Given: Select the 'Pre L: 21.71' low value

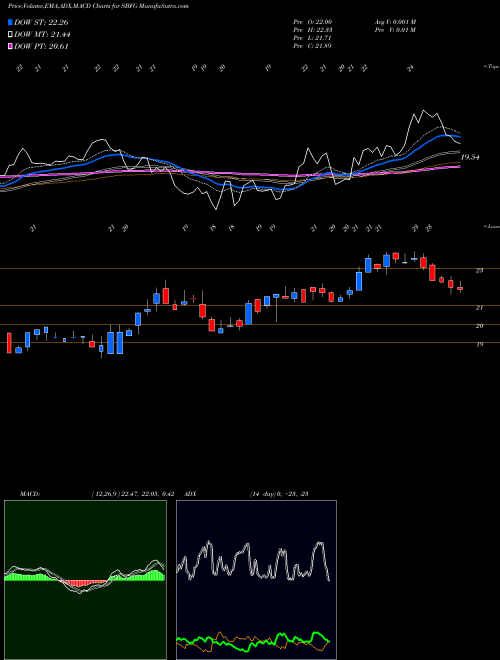Looking at the screenshot, I should coord(313,38).
